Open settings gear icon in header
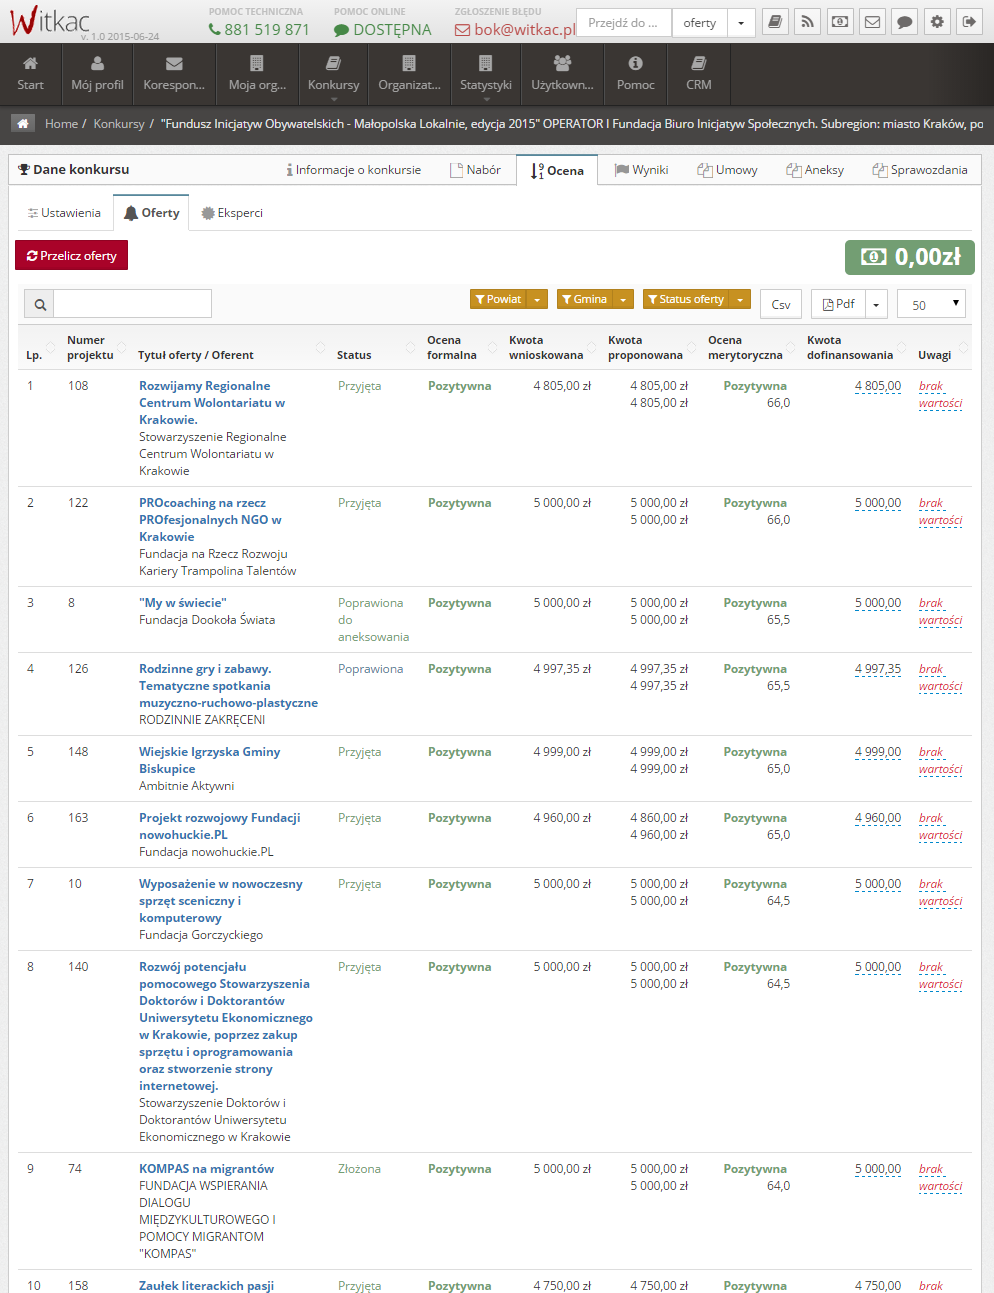Screen dimensions: 994x1293 937,22
